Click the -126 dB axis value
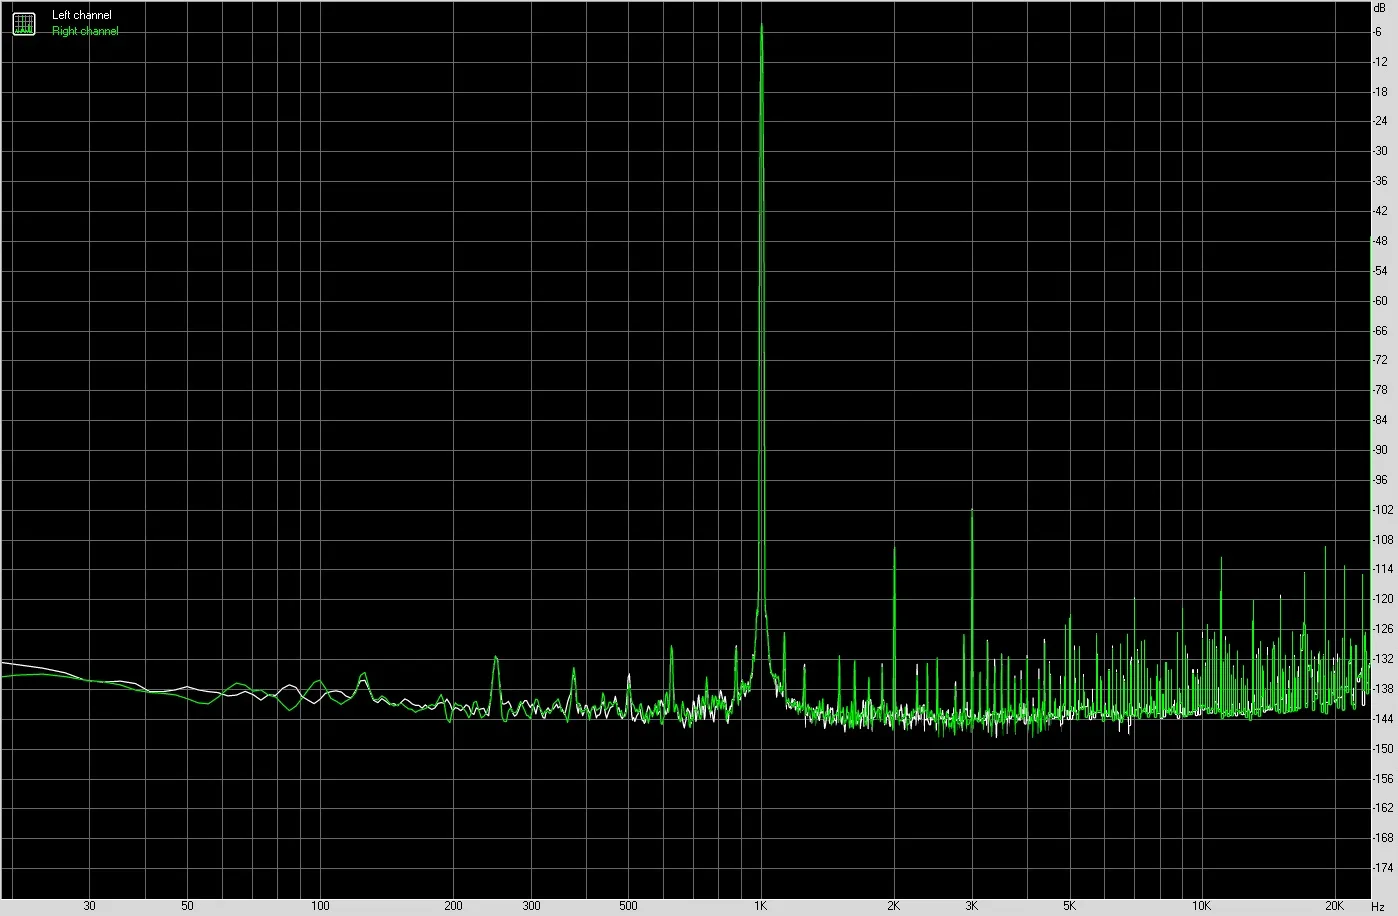 1383,629
